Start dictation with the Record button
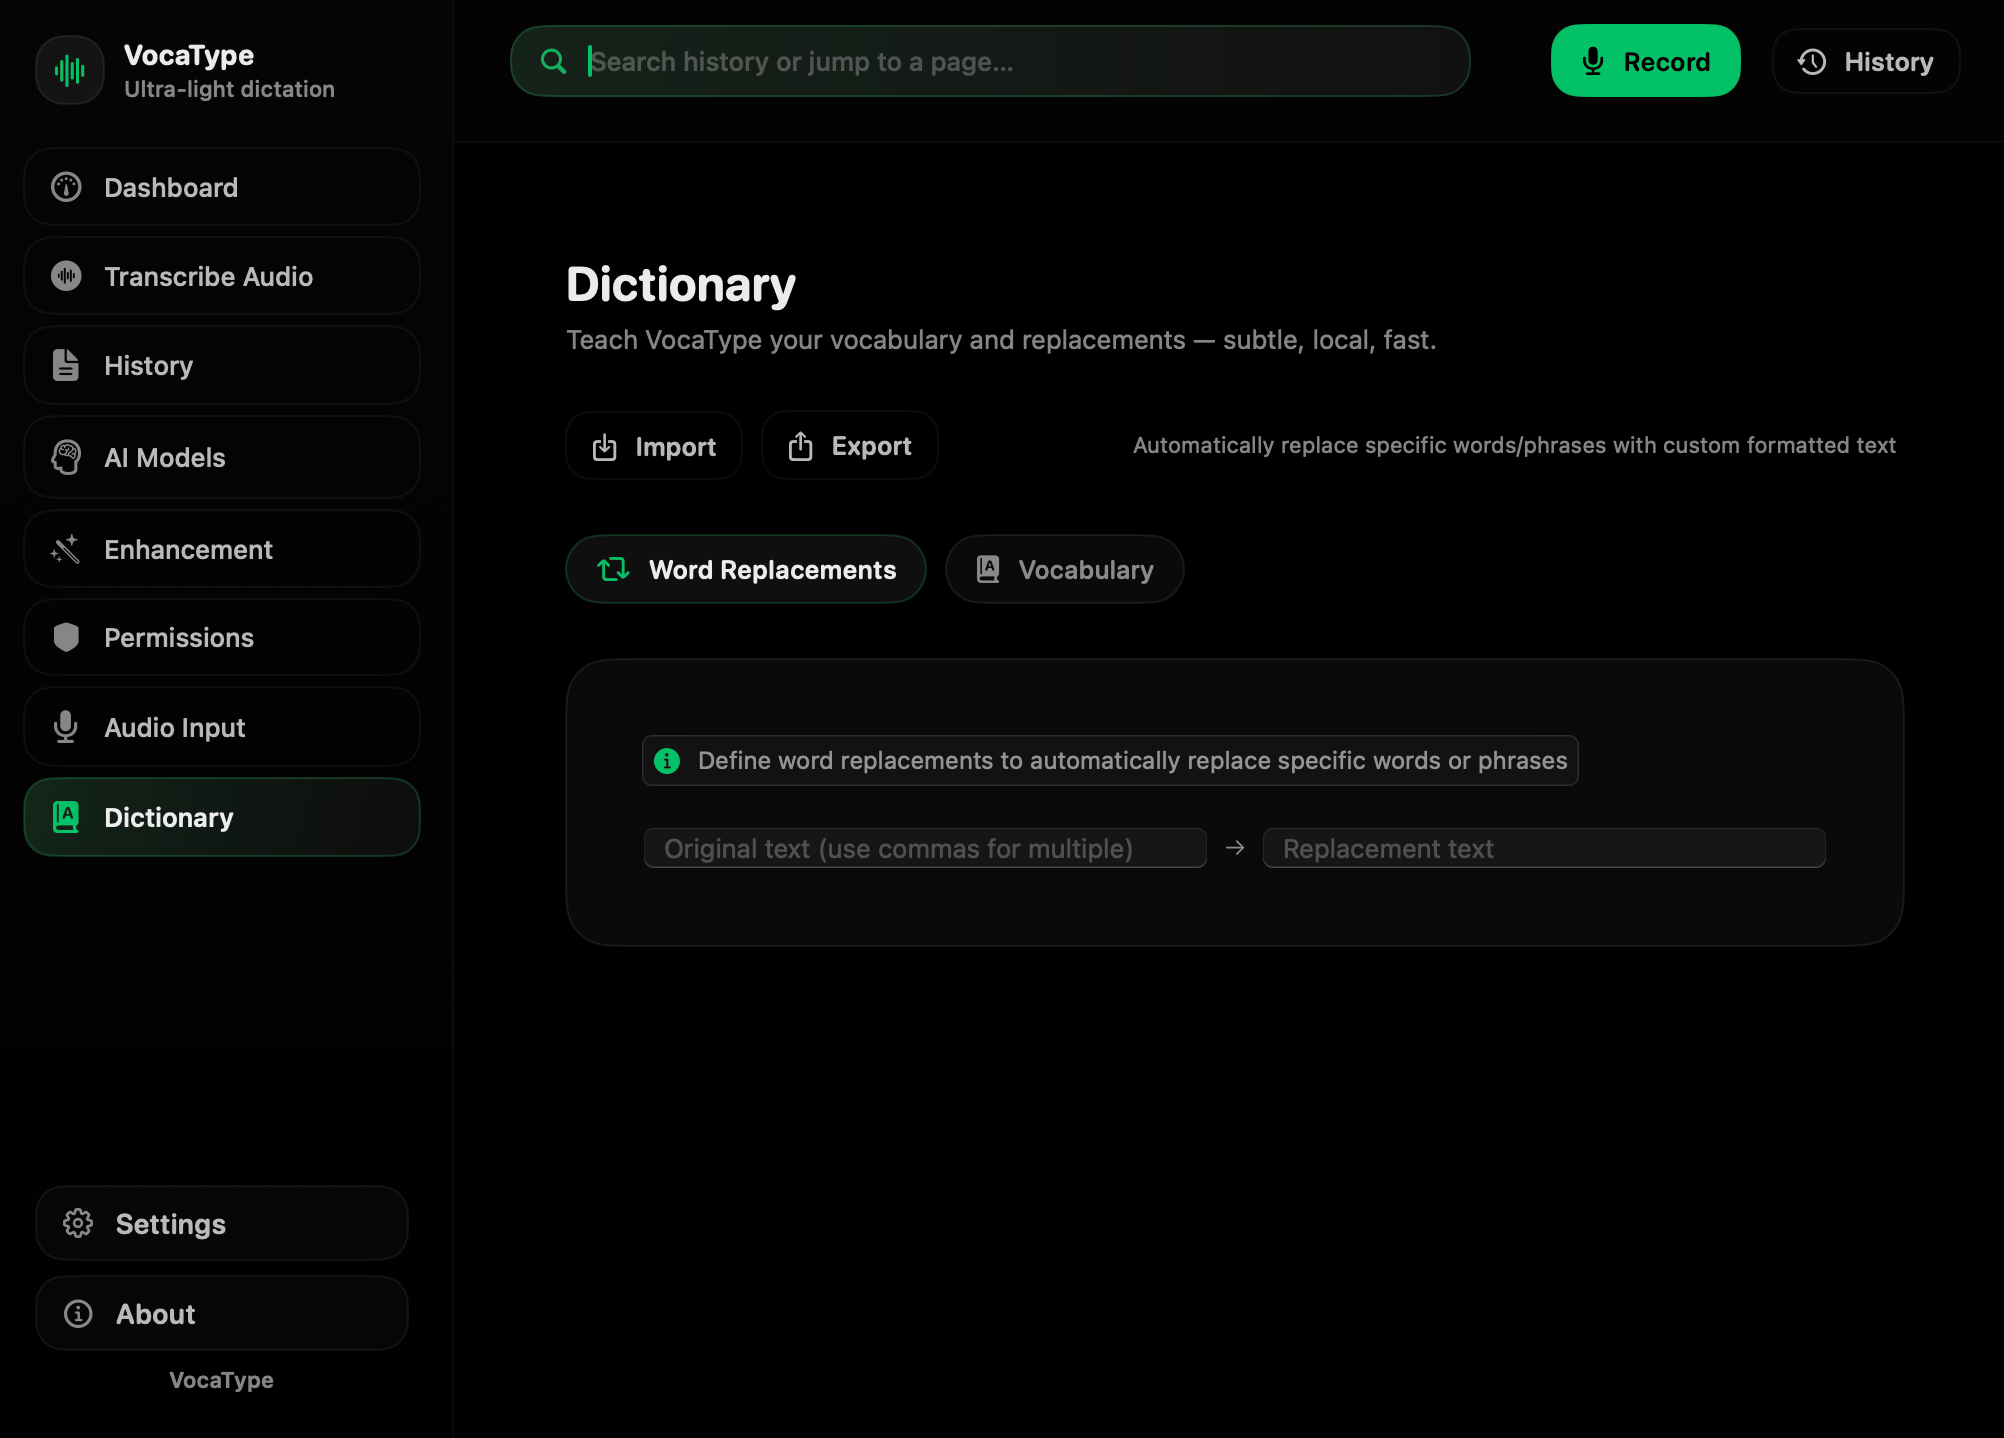Viewport: 2004px width, 1438px height. click(1645, 62)
